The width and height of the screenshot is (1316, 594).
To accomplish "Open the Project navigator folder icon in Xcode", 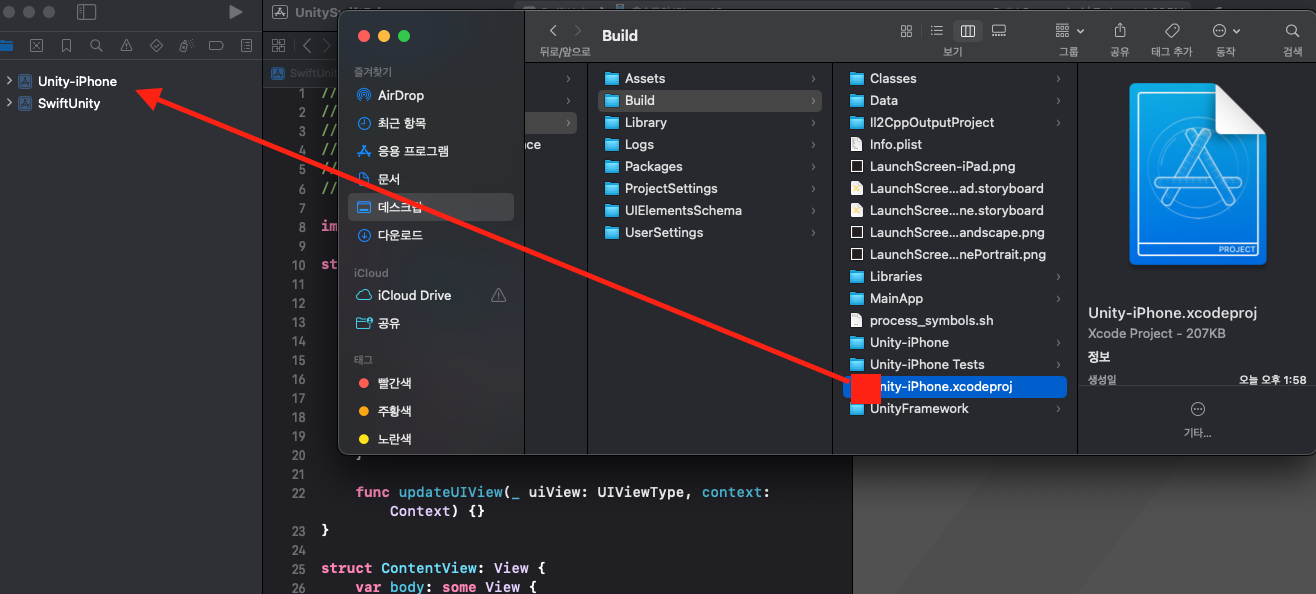I will tap(8, 45).
